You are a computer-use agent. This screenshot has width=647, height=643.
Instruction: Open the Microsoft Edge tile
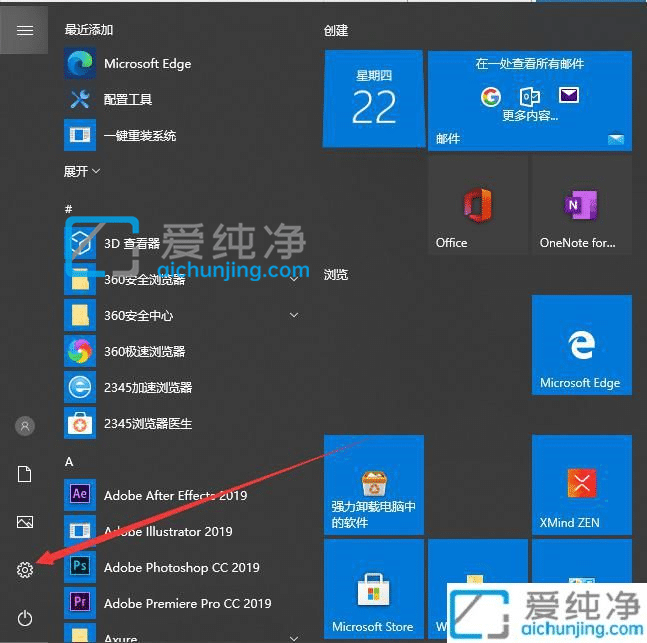[x=582, y=345]
